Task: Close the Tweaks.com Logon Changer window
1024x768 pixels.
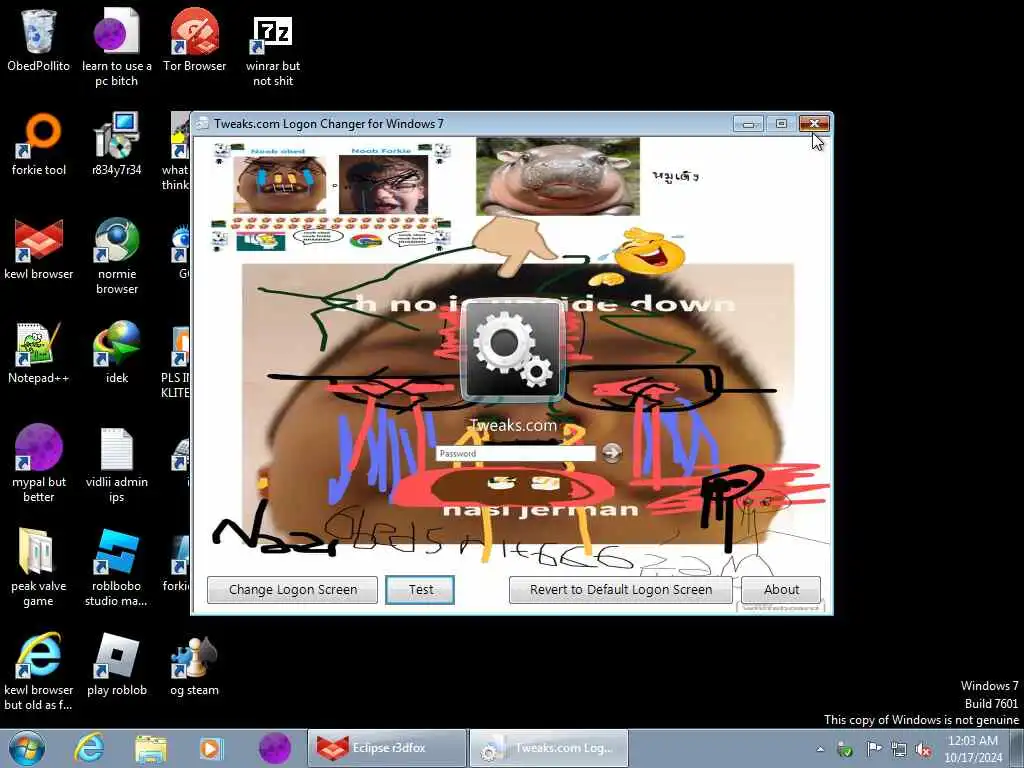Action: pyautogui.click(x=814, y=123)
